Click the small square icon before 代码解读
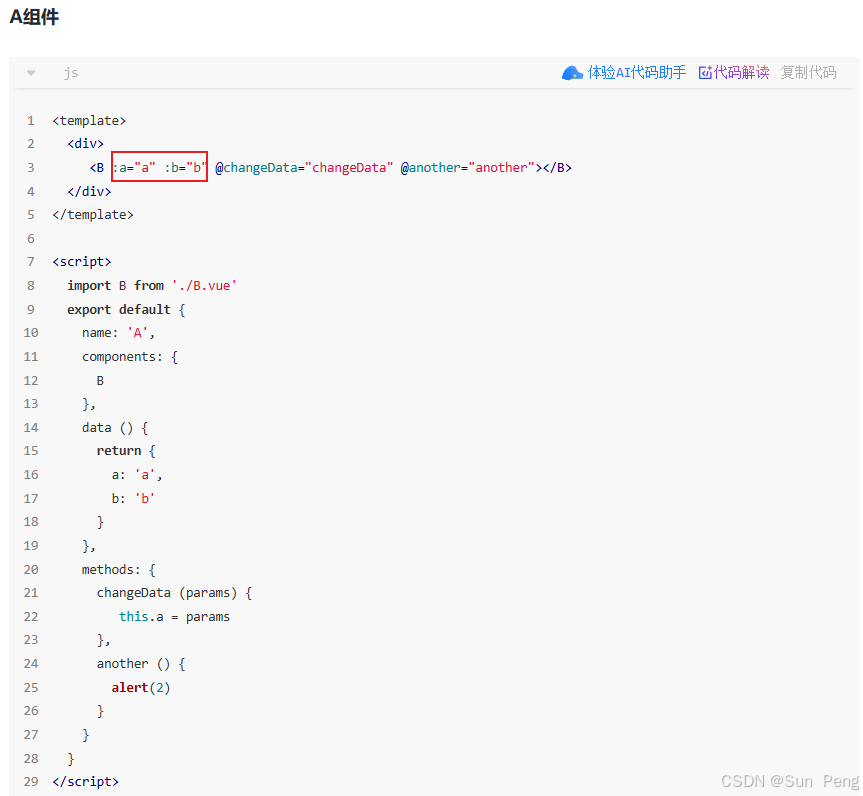The image size is (863, 796). click(707, 72)
